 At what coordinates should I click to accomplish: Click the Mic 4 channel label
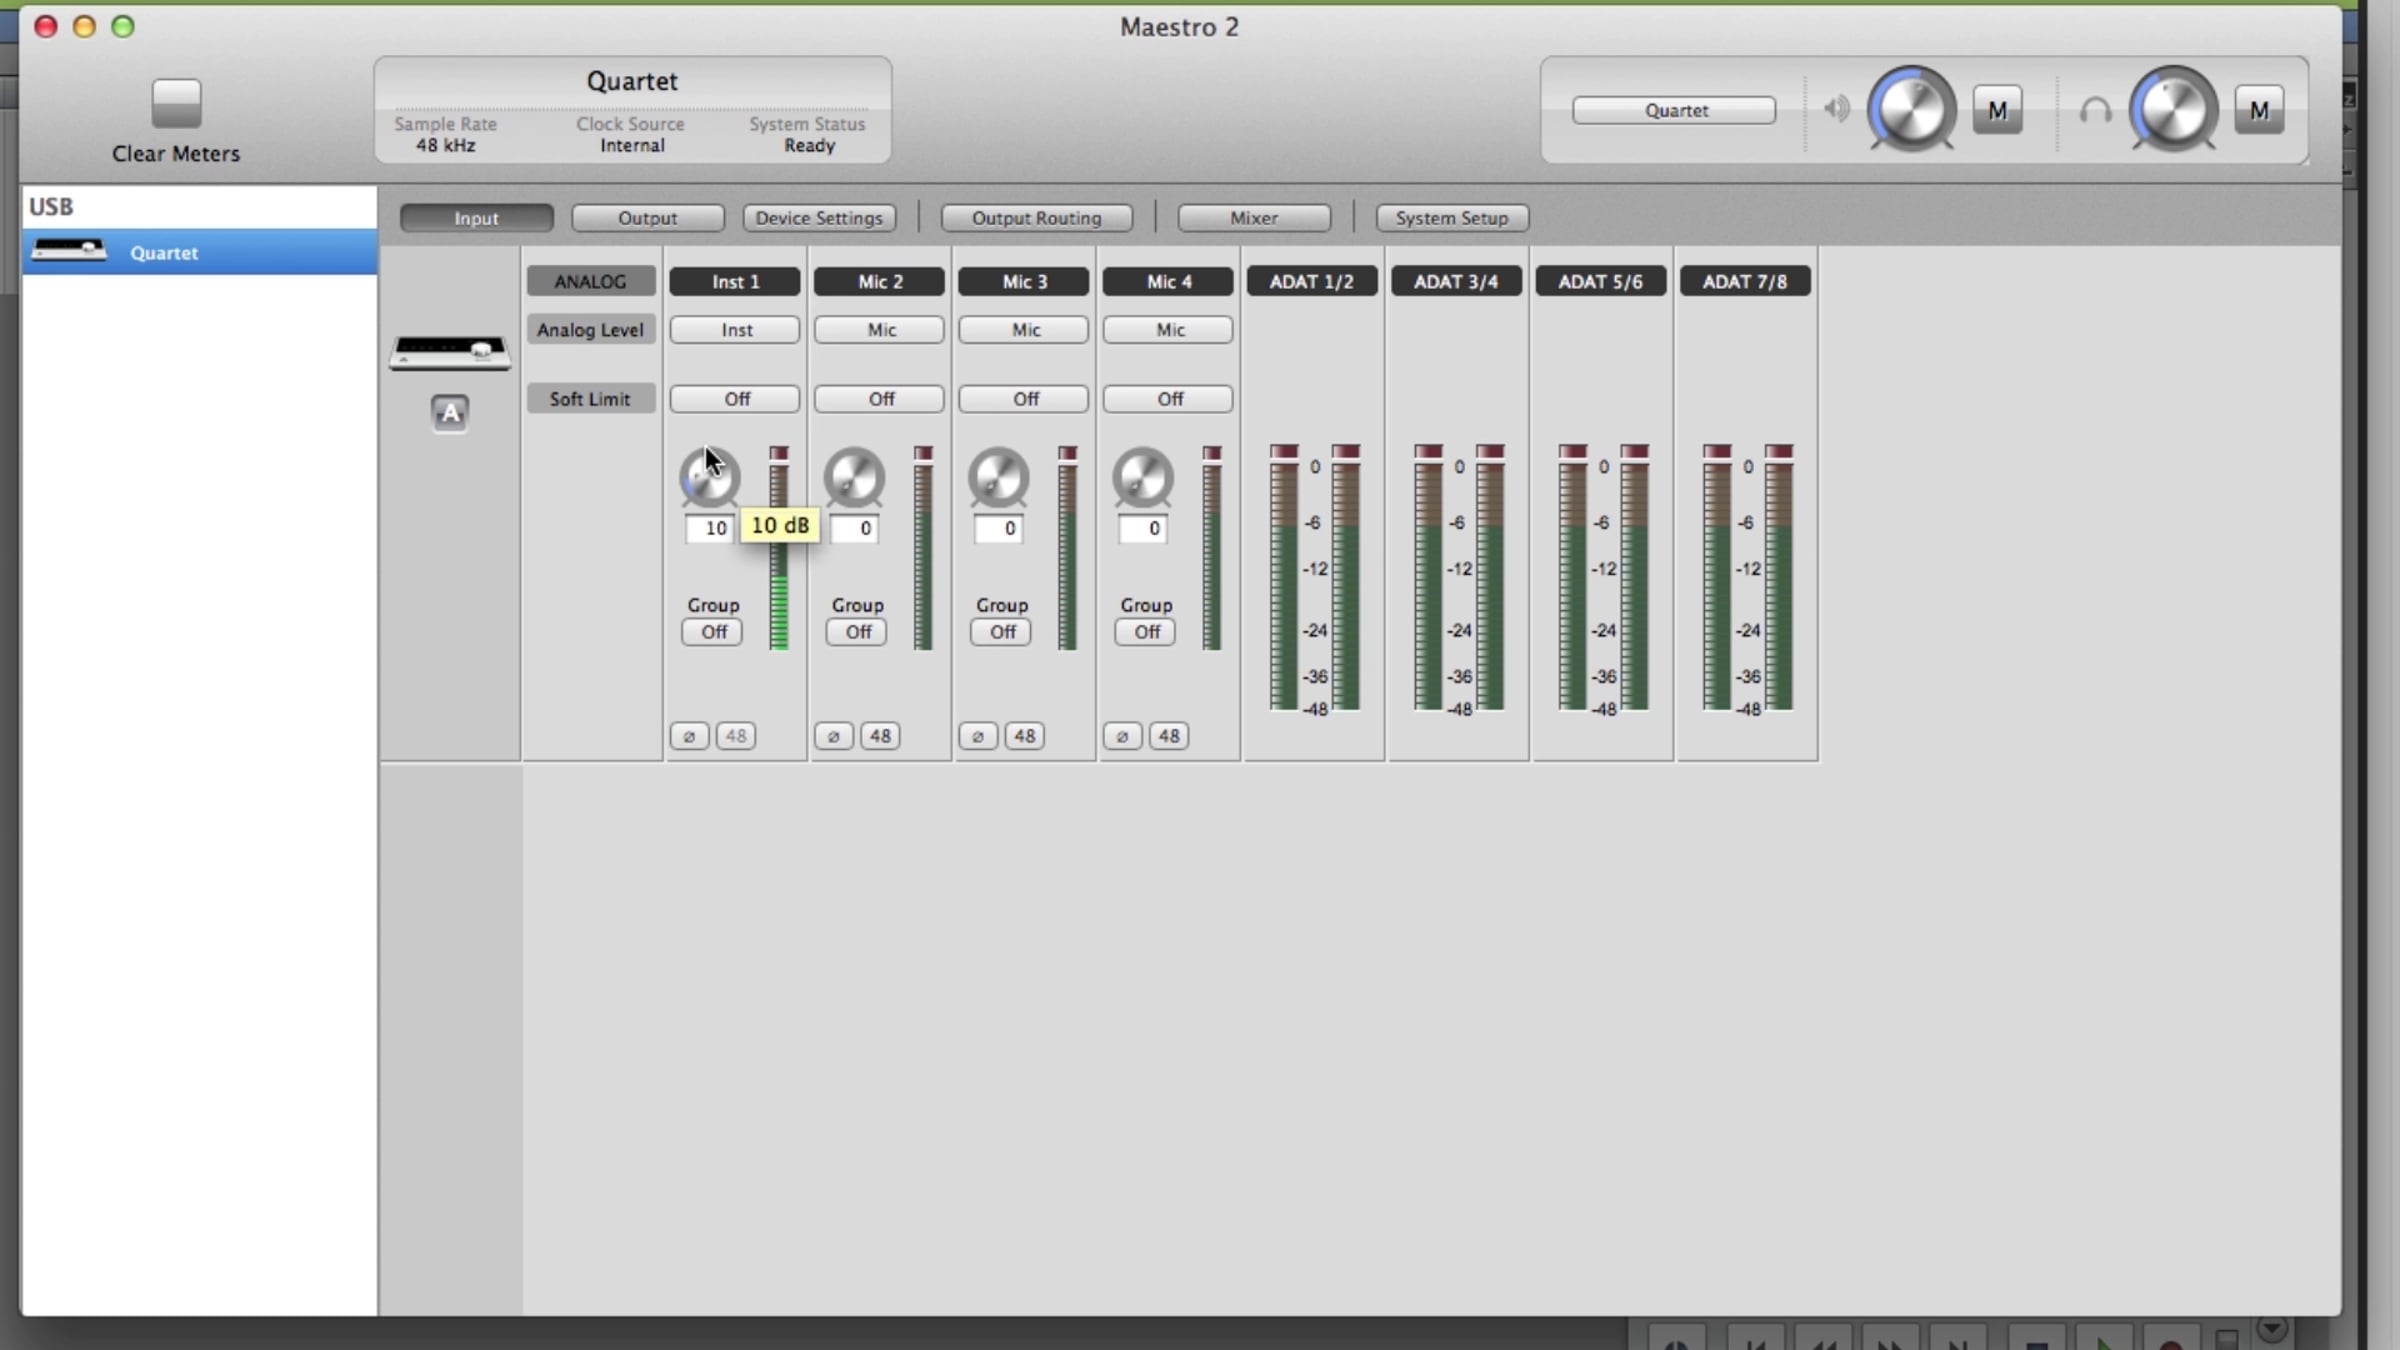tap(1168, 282)
